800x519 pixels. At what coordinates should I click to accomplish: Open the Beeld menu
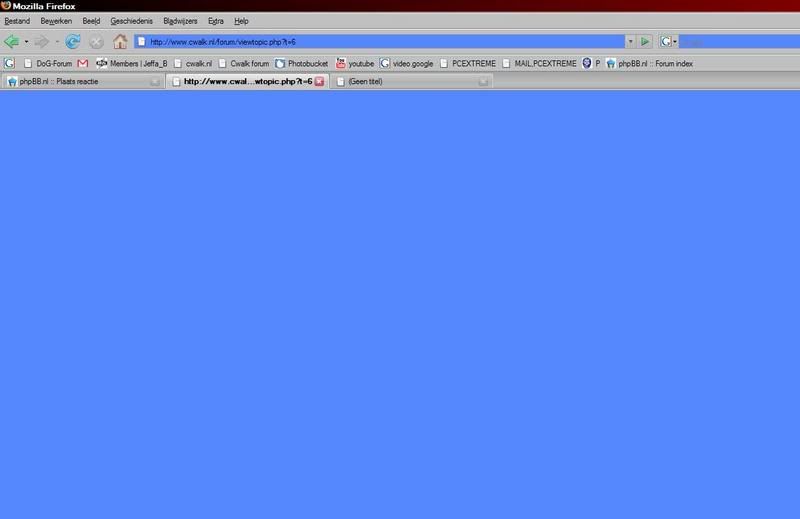(x=91, y=21)
